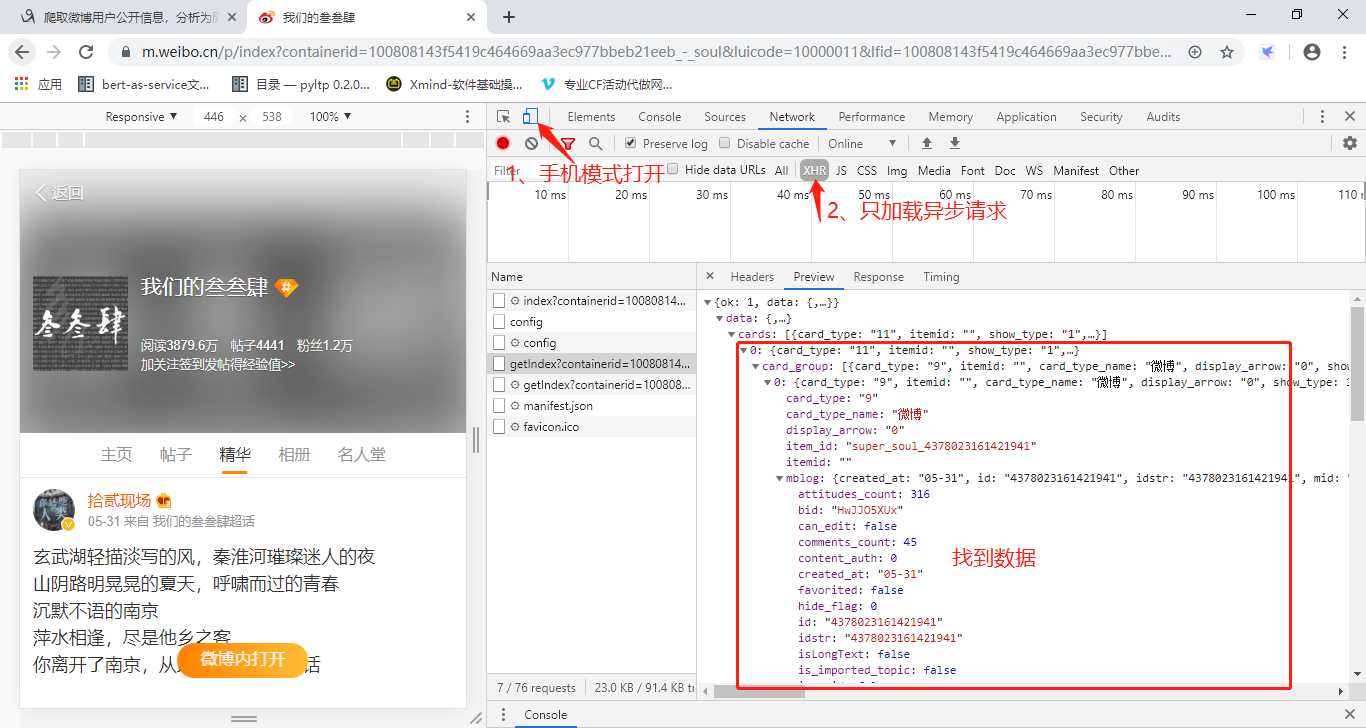Click 加关注签到发帖得经验值 link
This screenshot has height=728, width=1366.
[x=217, y=365]
